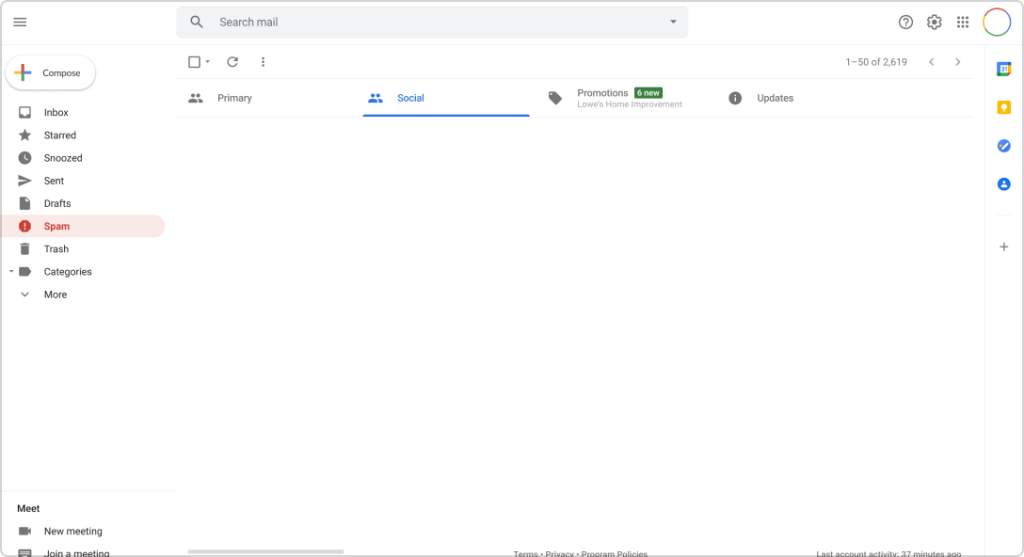This screenshot has height=557, width=1024.
Task: Click the Compose button
Action: click(51, 73)
